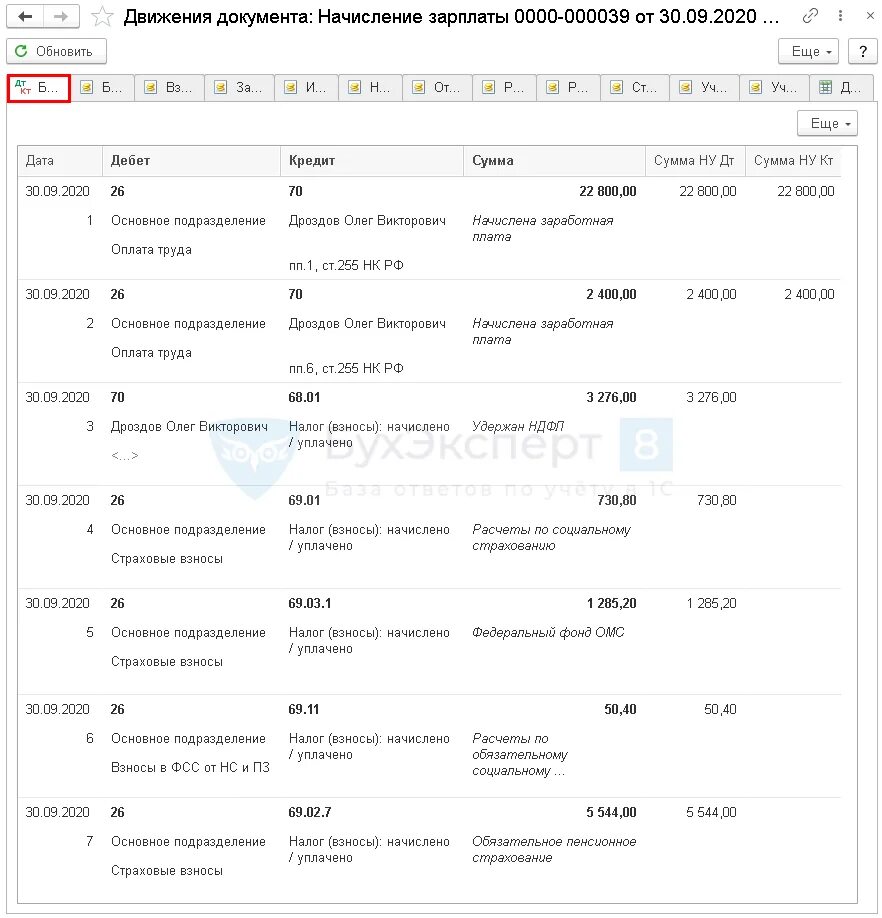The image size is (882, 918).
Task: Open the last tab with table icon Д...
Action: coord(842,88)
